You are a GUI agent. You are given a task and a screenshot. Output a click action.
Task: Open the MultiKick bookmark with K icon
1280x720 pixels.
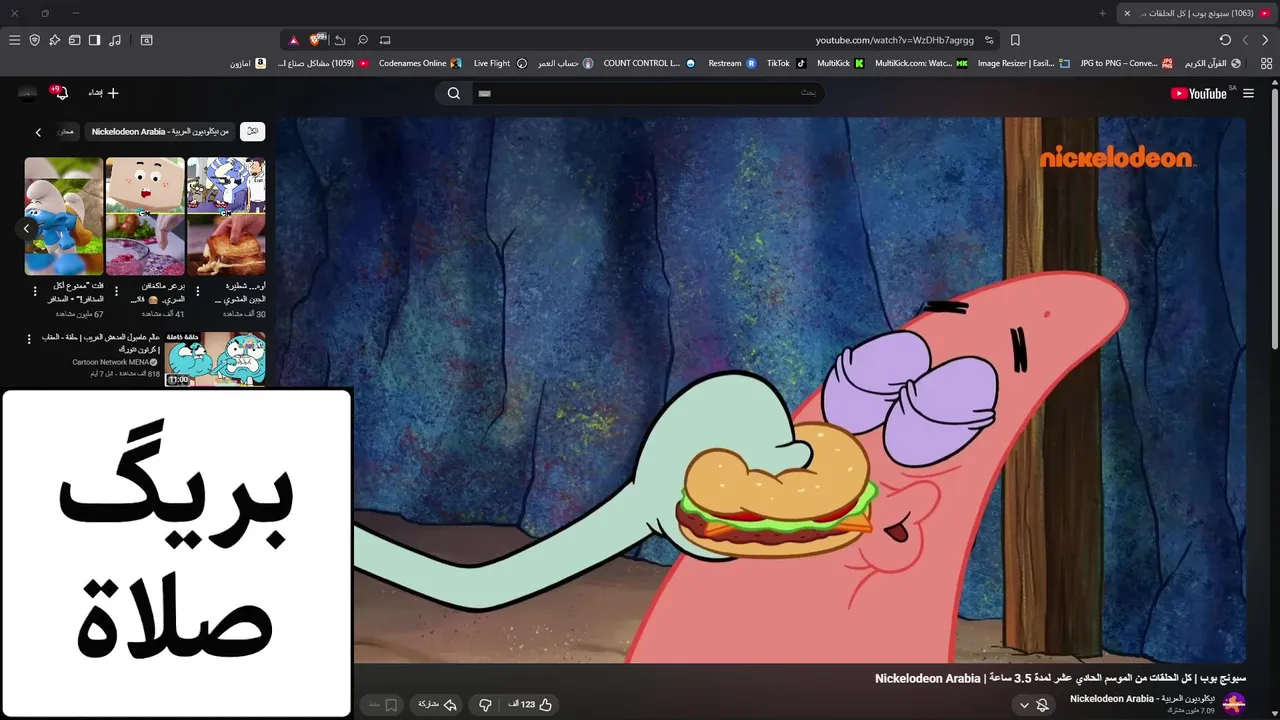pyautogui.click(x=840, y=63)
